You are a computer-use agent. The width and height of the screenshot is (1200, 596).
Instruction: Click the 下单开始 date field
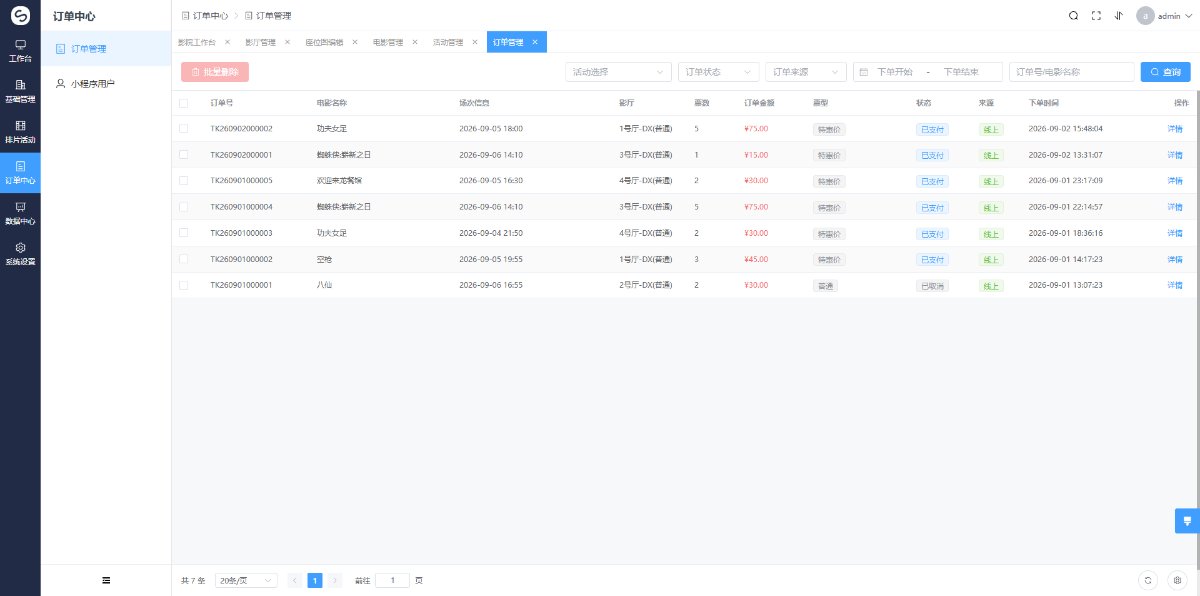895,72
